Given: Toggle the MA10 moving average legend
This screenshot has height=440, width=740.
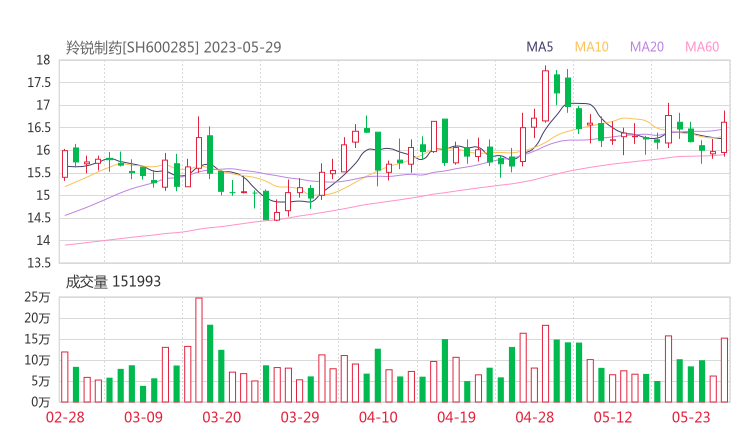Looking at the screenshot, I should (592, 47).
